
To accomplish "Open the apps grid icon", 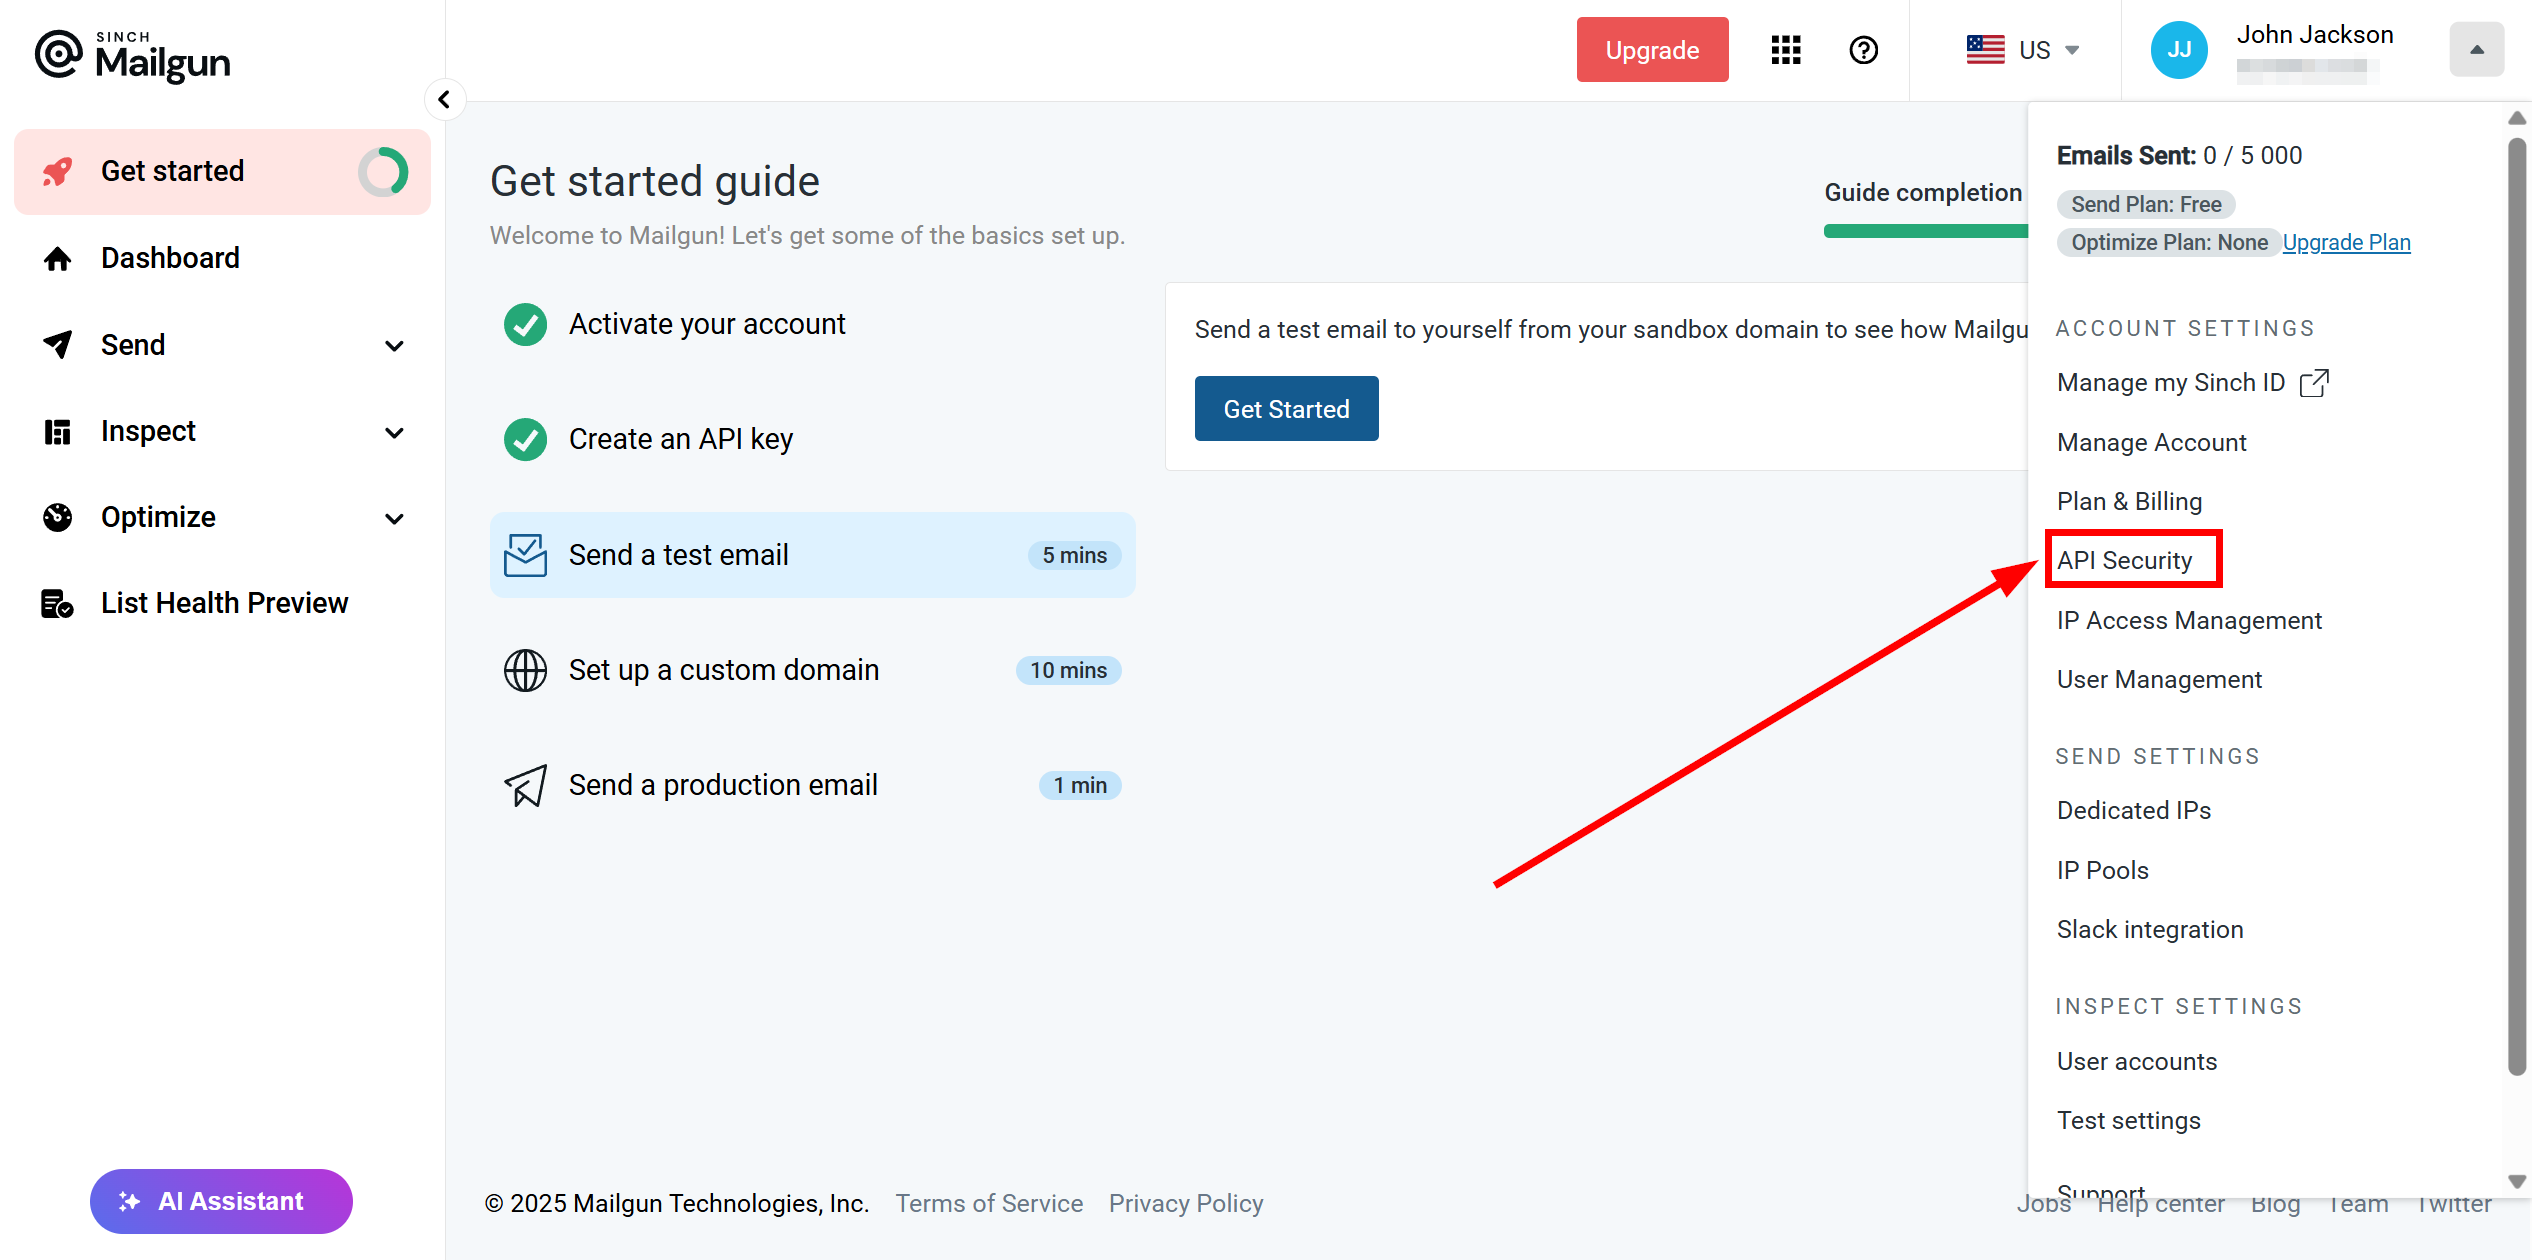I will tap(1786, 50).
